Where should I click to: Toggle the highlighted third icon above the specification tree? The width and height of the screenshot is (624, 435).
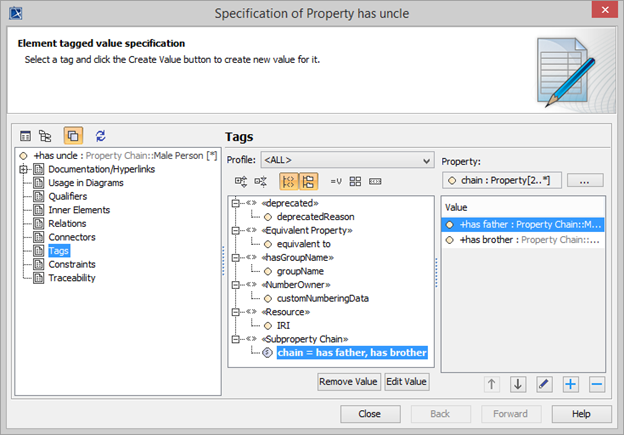[73, 136]
